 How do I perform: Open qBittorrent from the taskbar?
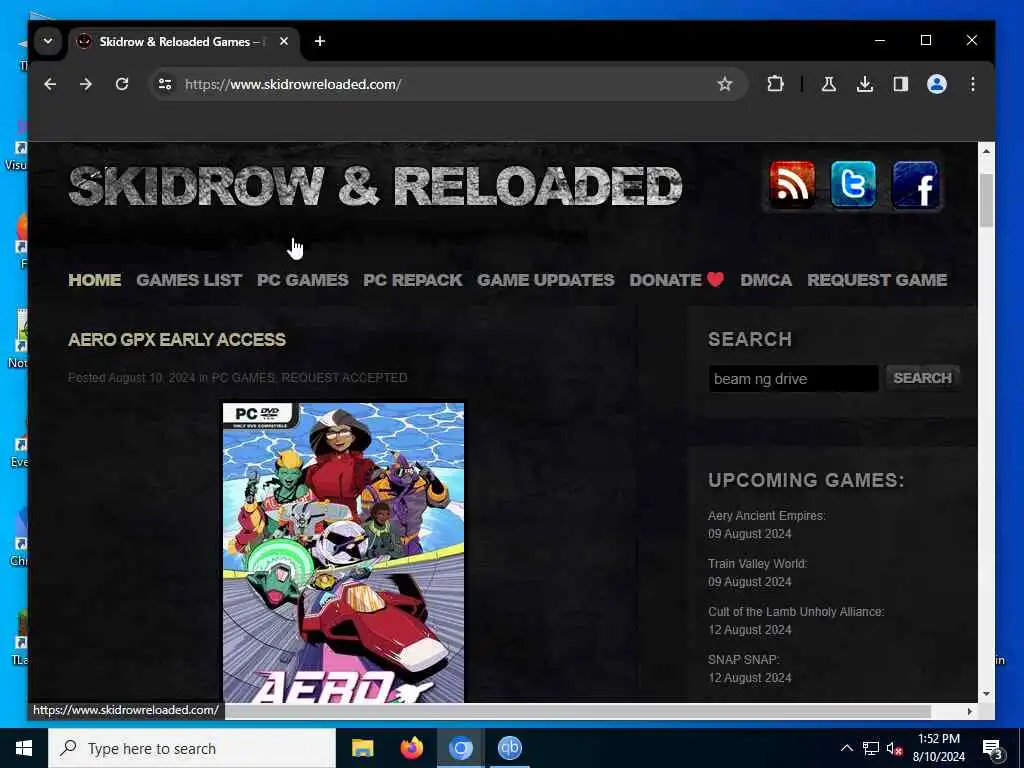(x=509, y=748)
